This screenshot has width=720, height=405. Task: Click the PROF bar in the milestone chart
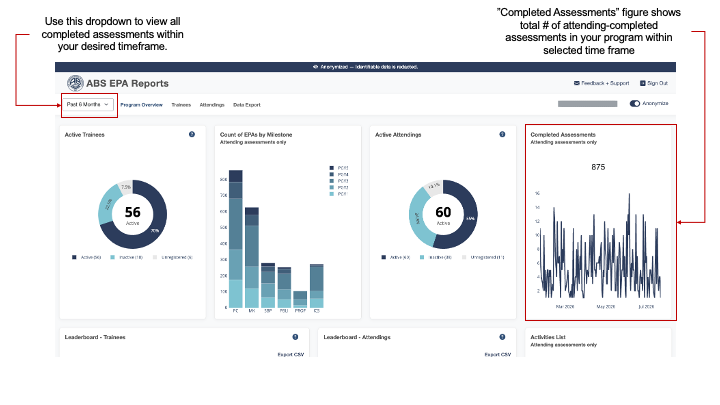pyautogui.click(x=300, y=299)
